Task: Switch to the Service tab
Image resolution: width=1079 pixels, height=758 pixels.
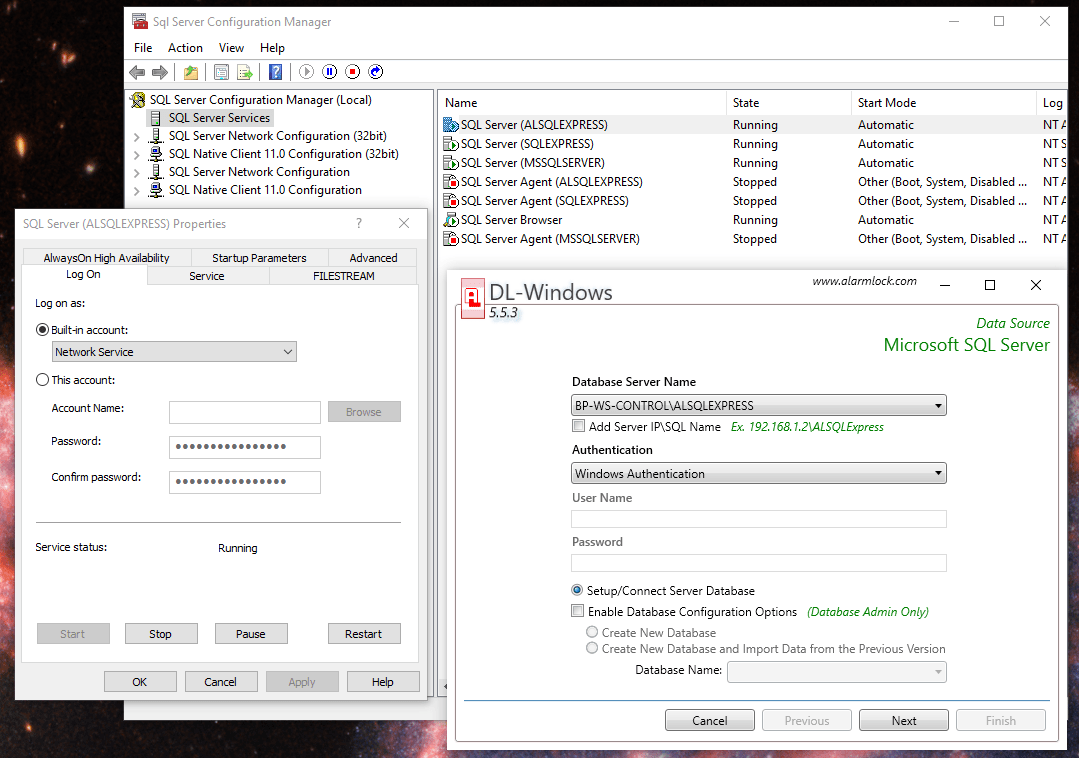Action: click(x=207, y=276)
